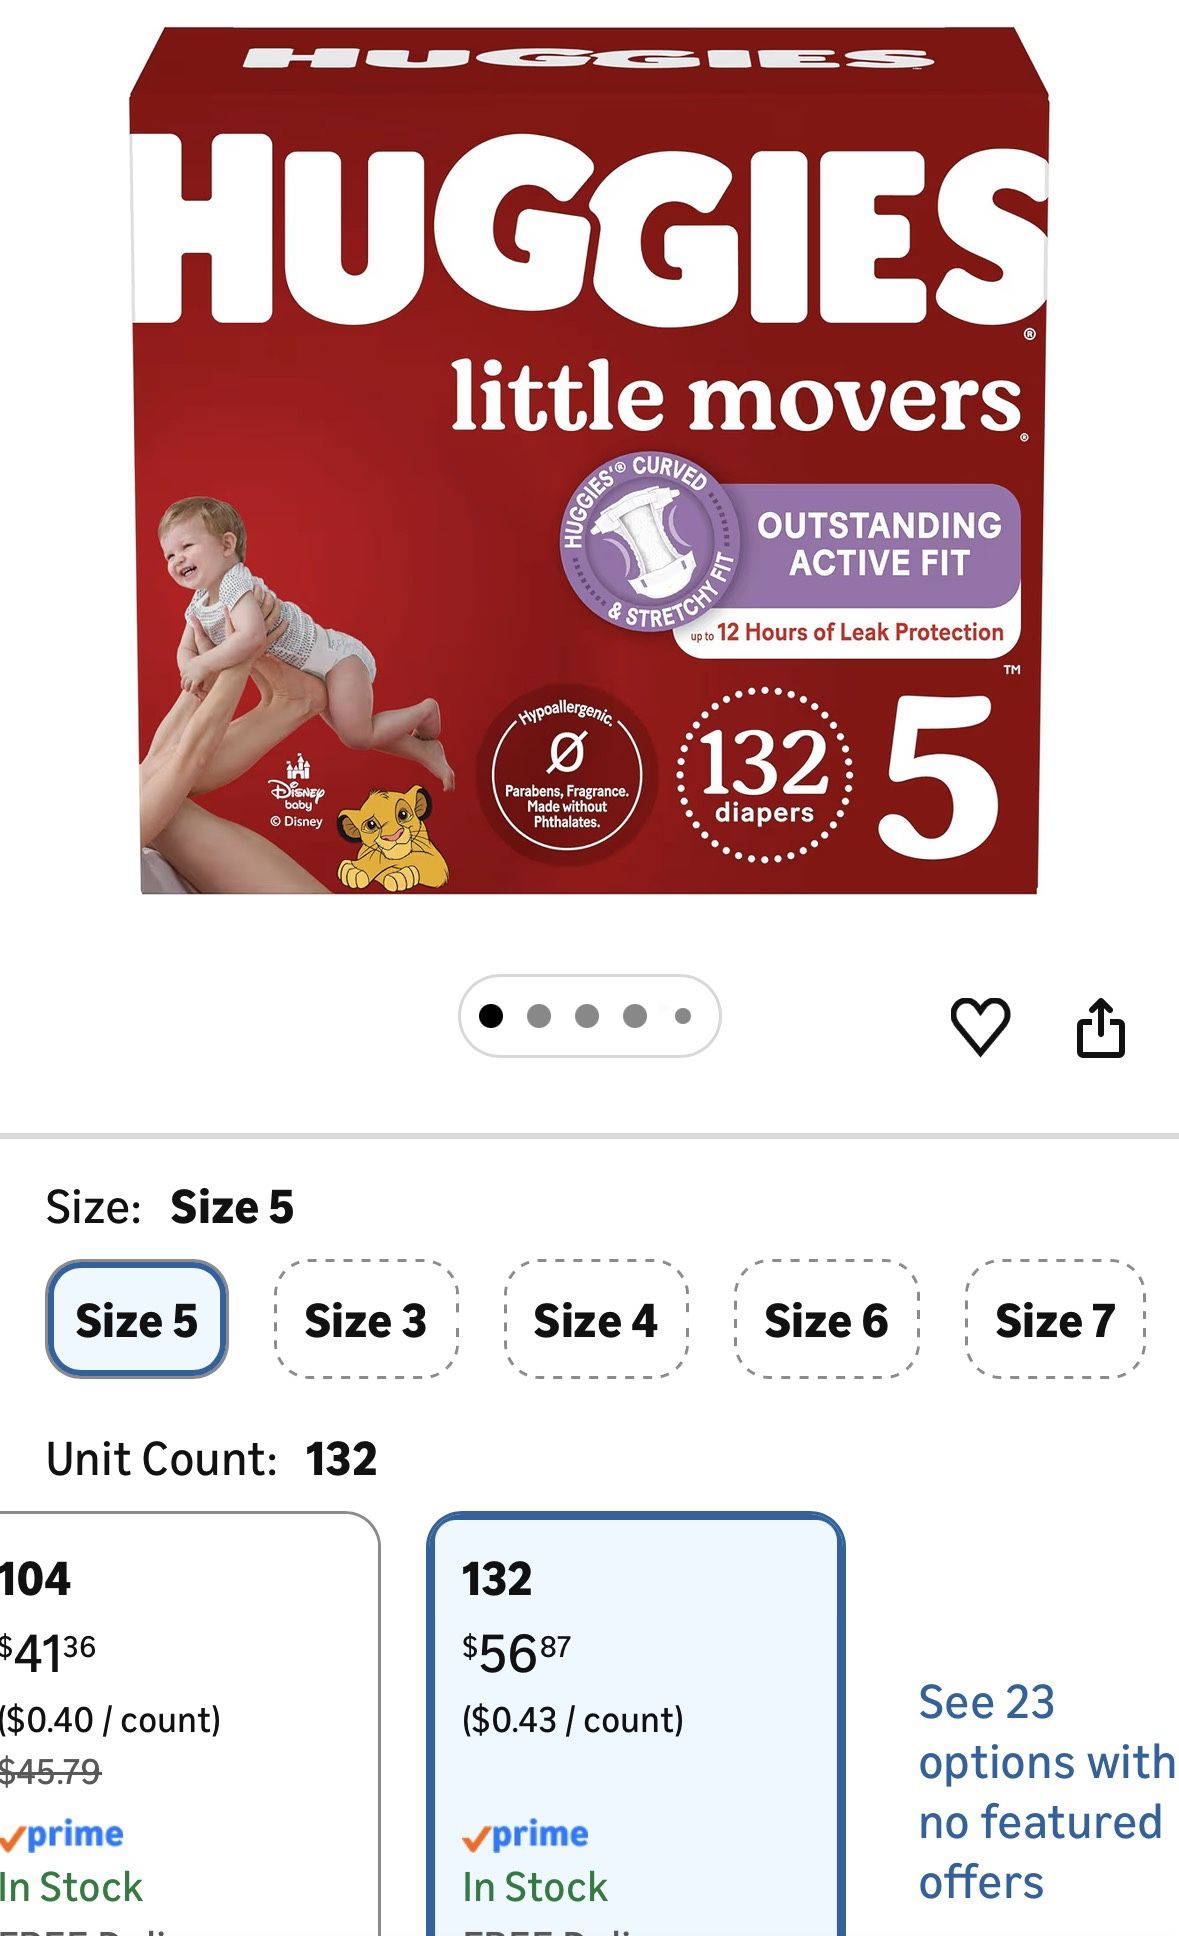Tap the small fifth carousel dot
Viewport: 1179px width, 1936px height.
[x=683, y=1016]
